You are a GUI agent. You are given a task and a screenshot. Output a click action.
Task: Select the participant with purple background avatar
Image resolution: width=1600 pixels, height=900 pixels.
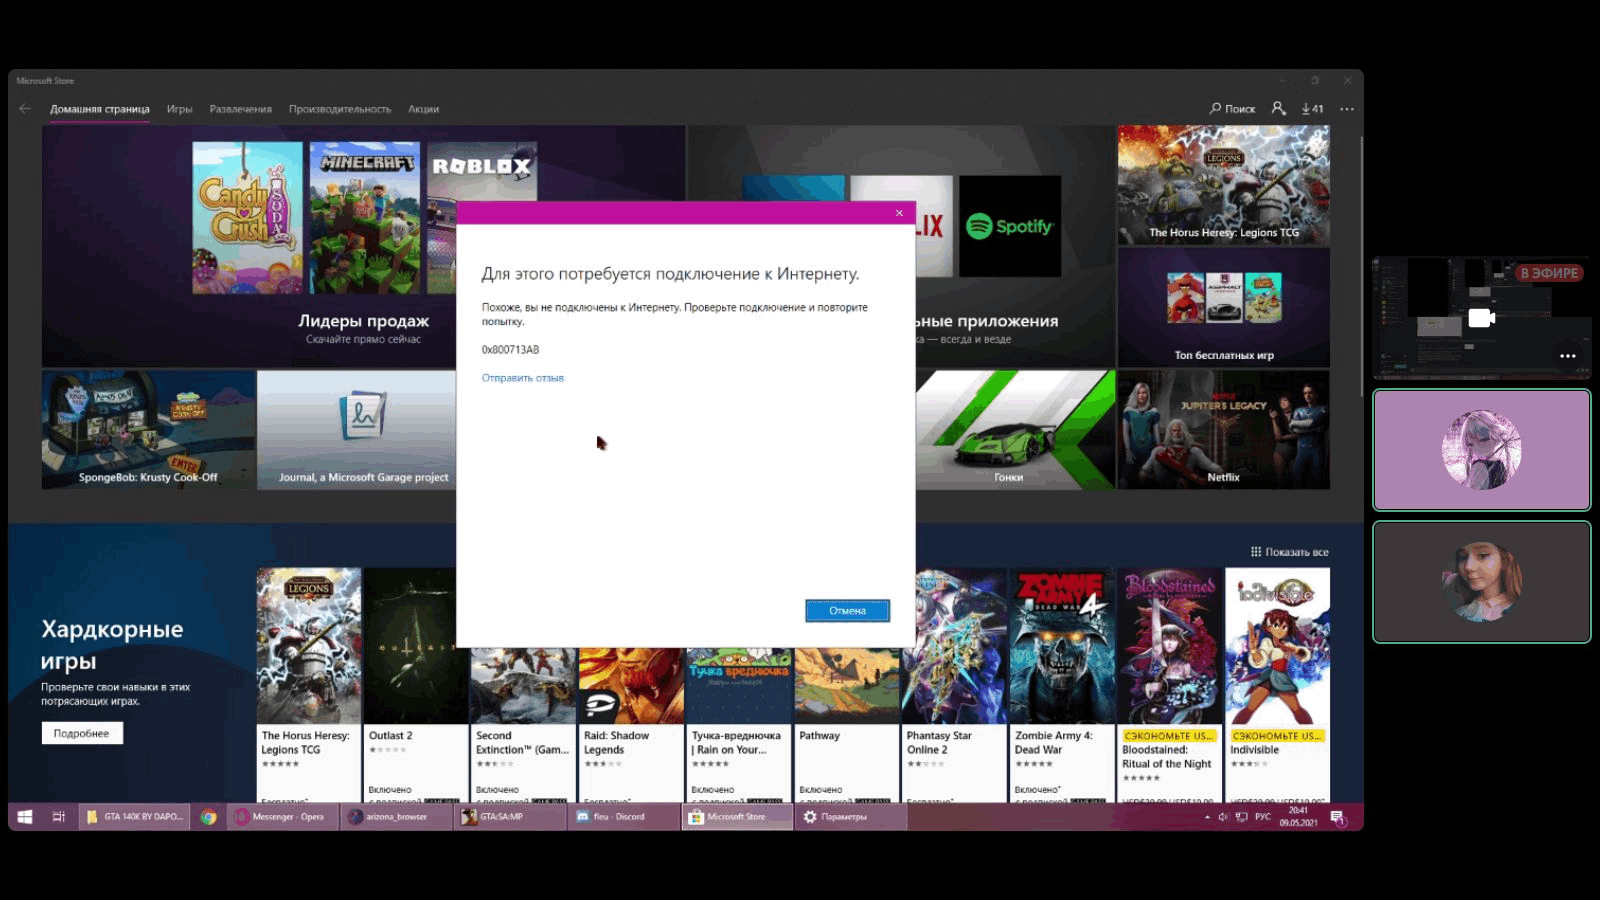1481,450
